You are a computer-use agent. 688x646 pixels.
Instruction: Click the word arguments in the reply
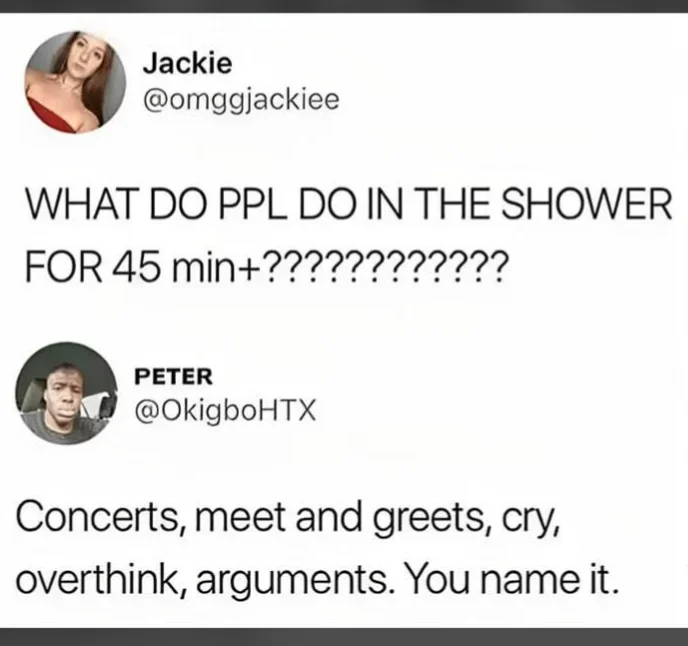(x=293, y=582)
